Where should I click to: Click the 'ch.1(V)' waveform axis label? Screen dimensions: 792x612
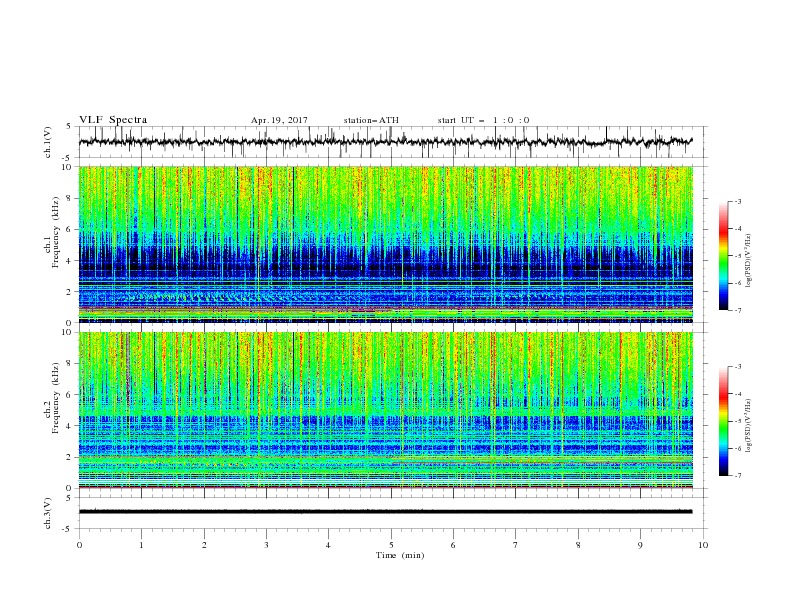48,142
